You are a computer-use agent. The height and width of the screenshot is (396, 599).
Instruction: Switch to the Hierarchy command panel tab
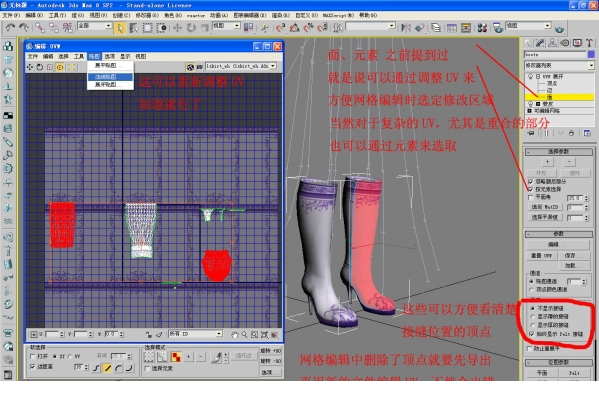552,43
